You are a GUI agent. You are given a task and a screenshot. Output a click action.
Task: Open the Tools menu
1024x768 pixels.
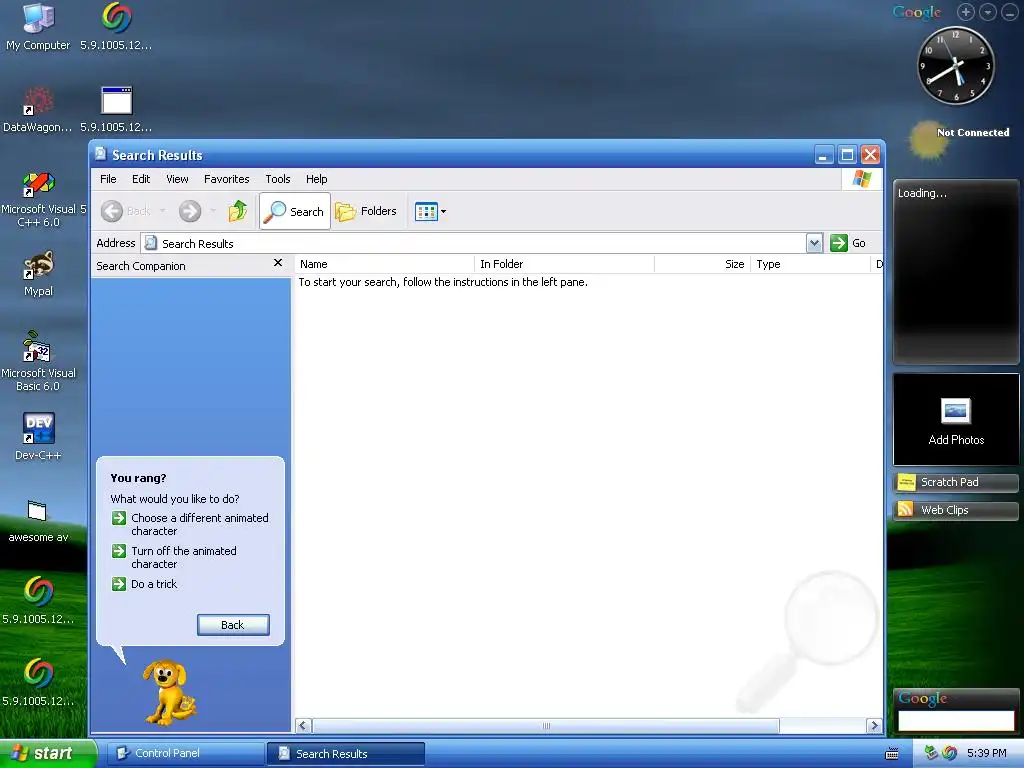[278, 179]
